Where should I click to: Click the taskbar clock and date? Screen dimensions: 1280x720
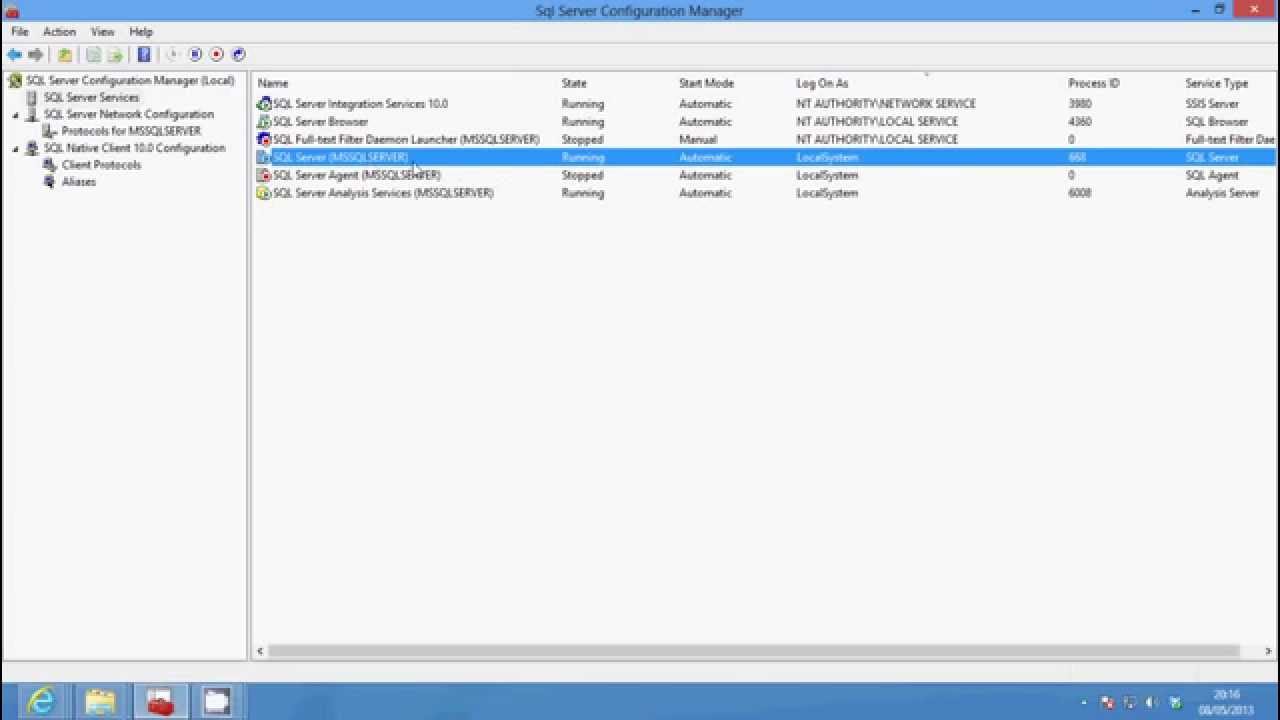[x=1225, y=702]
